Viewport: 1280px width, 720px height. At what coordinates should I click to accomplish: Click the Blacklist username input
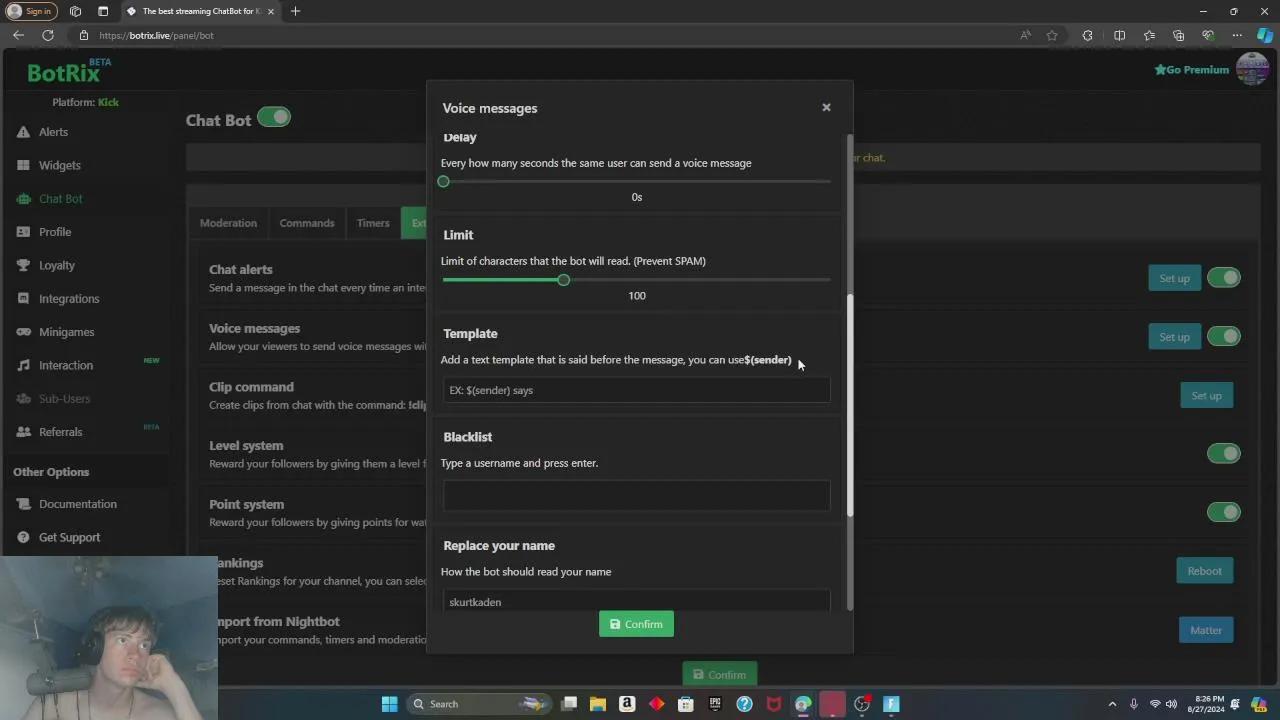tap(636, 496)
